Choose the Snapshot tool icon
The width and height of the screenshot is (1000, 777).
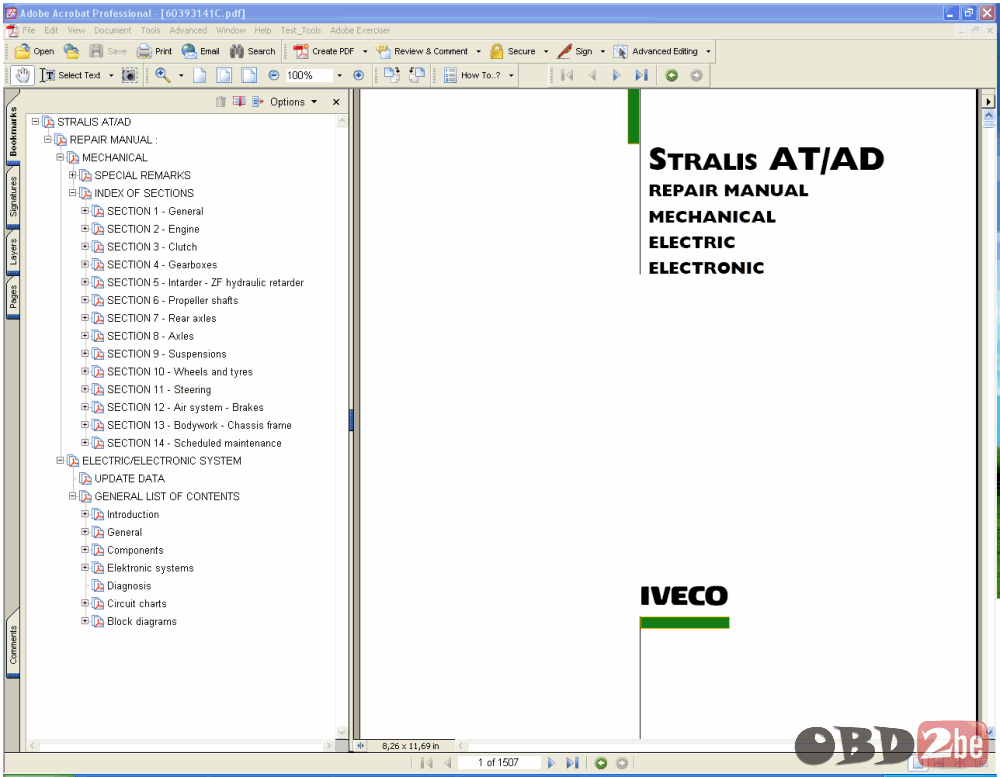click(x=129, y=75)
